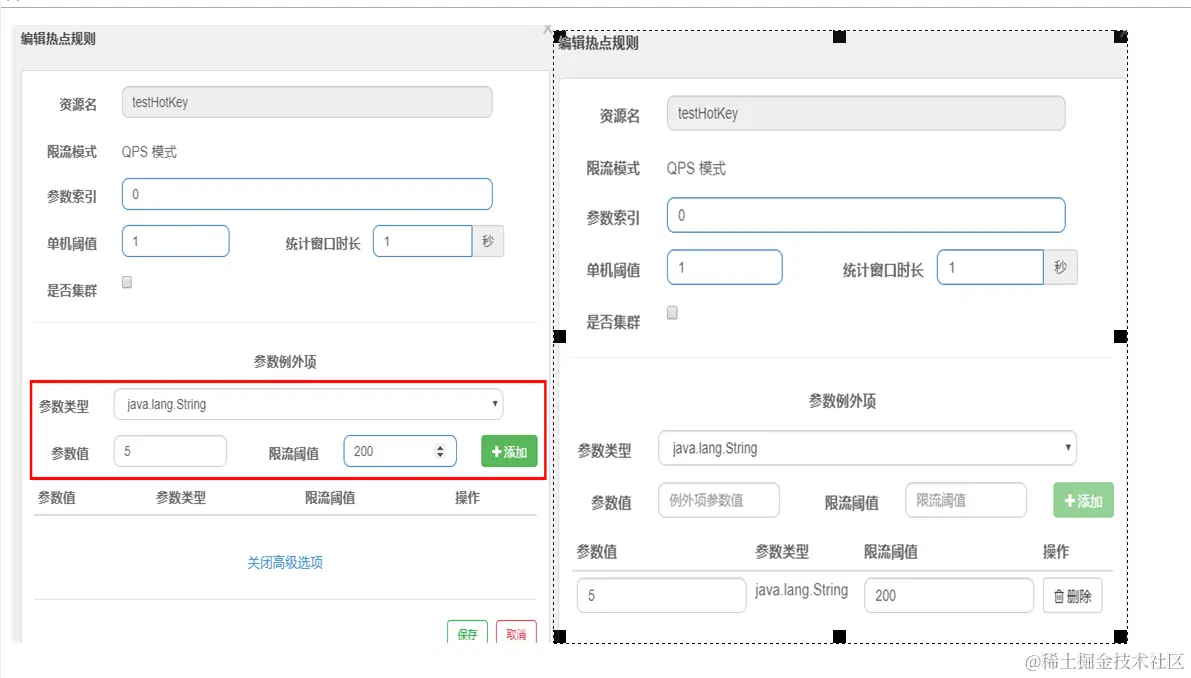1191x678 pixels.
Task: Open the java.lang.String dropdown in right dialog
Action: 867,448
